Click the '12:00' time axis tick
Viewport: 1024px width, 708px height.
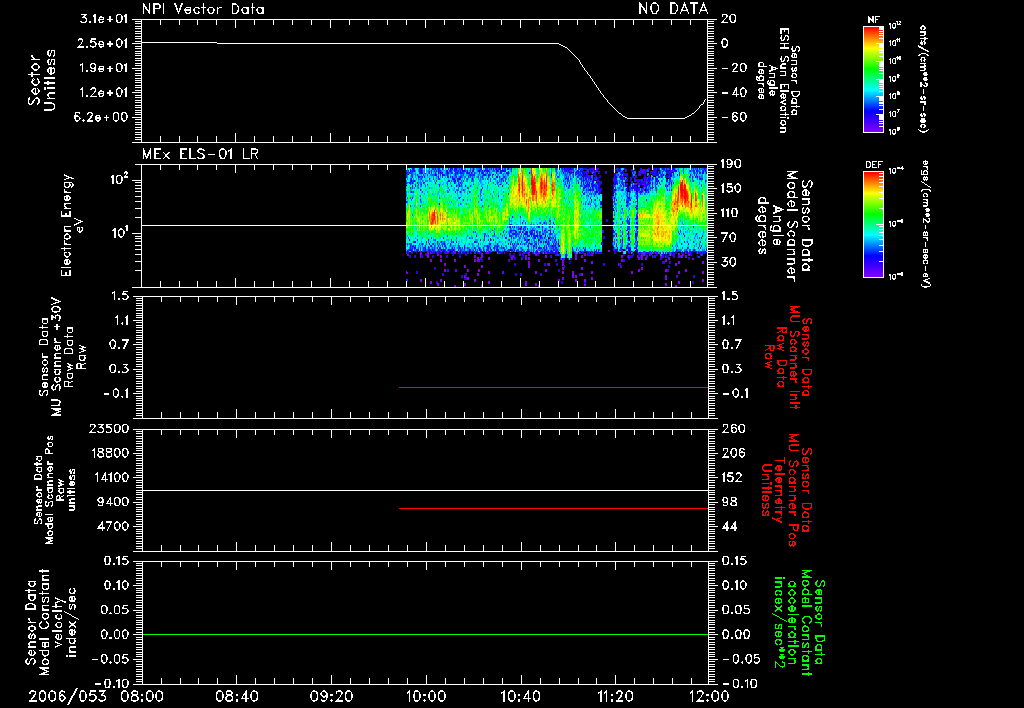pyautogui.click(x=709, y=696)
